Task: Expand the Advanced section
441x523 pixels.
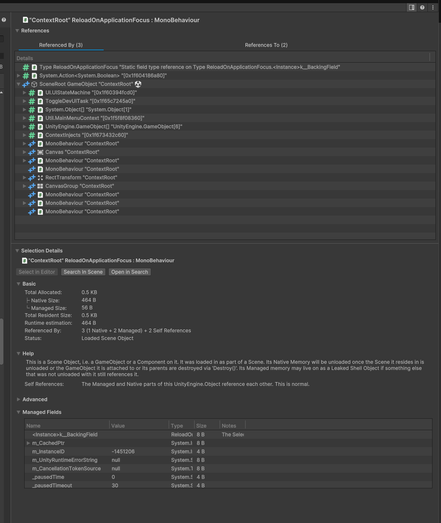Action: tap(18, 399)
